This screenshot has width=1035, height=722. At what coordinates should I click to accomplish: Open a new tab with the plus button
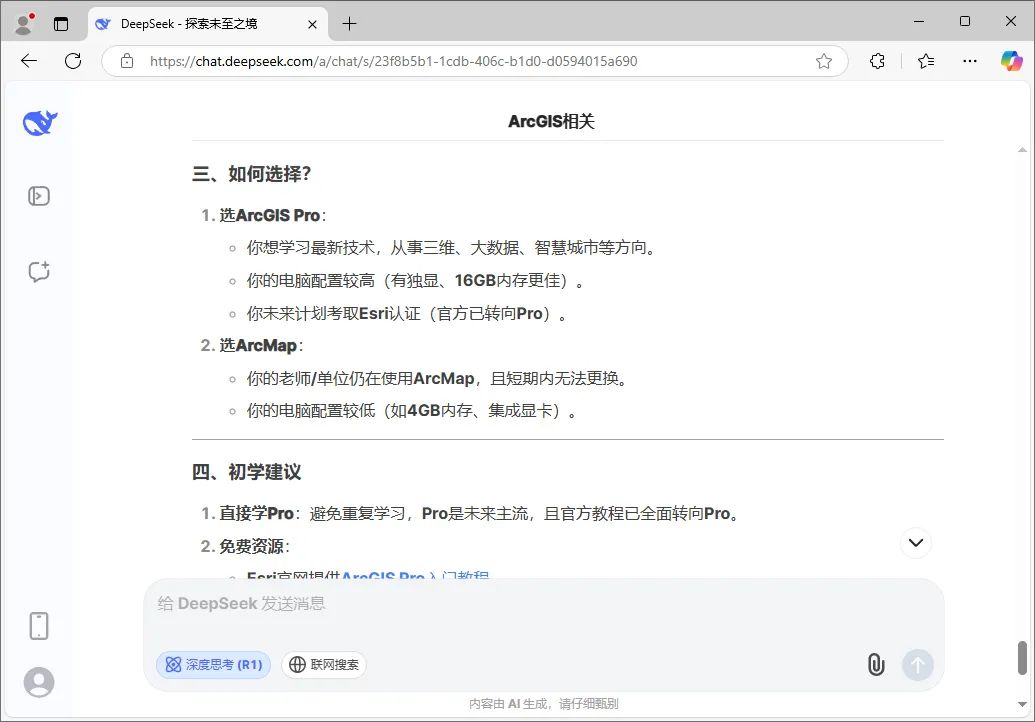tap(347, 23)
